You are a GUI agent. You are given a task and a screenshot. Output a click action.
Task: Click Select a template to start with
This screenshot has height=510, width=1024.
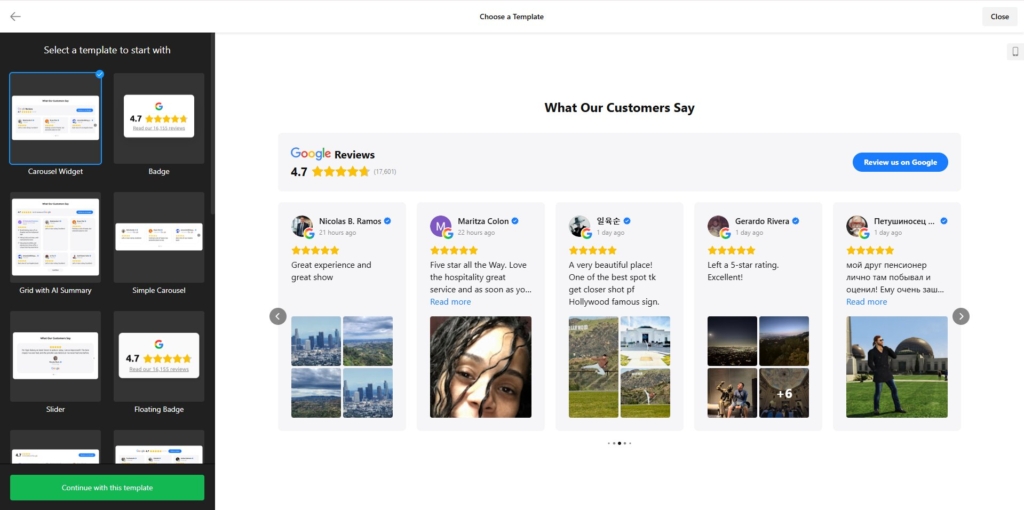click(x=107, y=50)
